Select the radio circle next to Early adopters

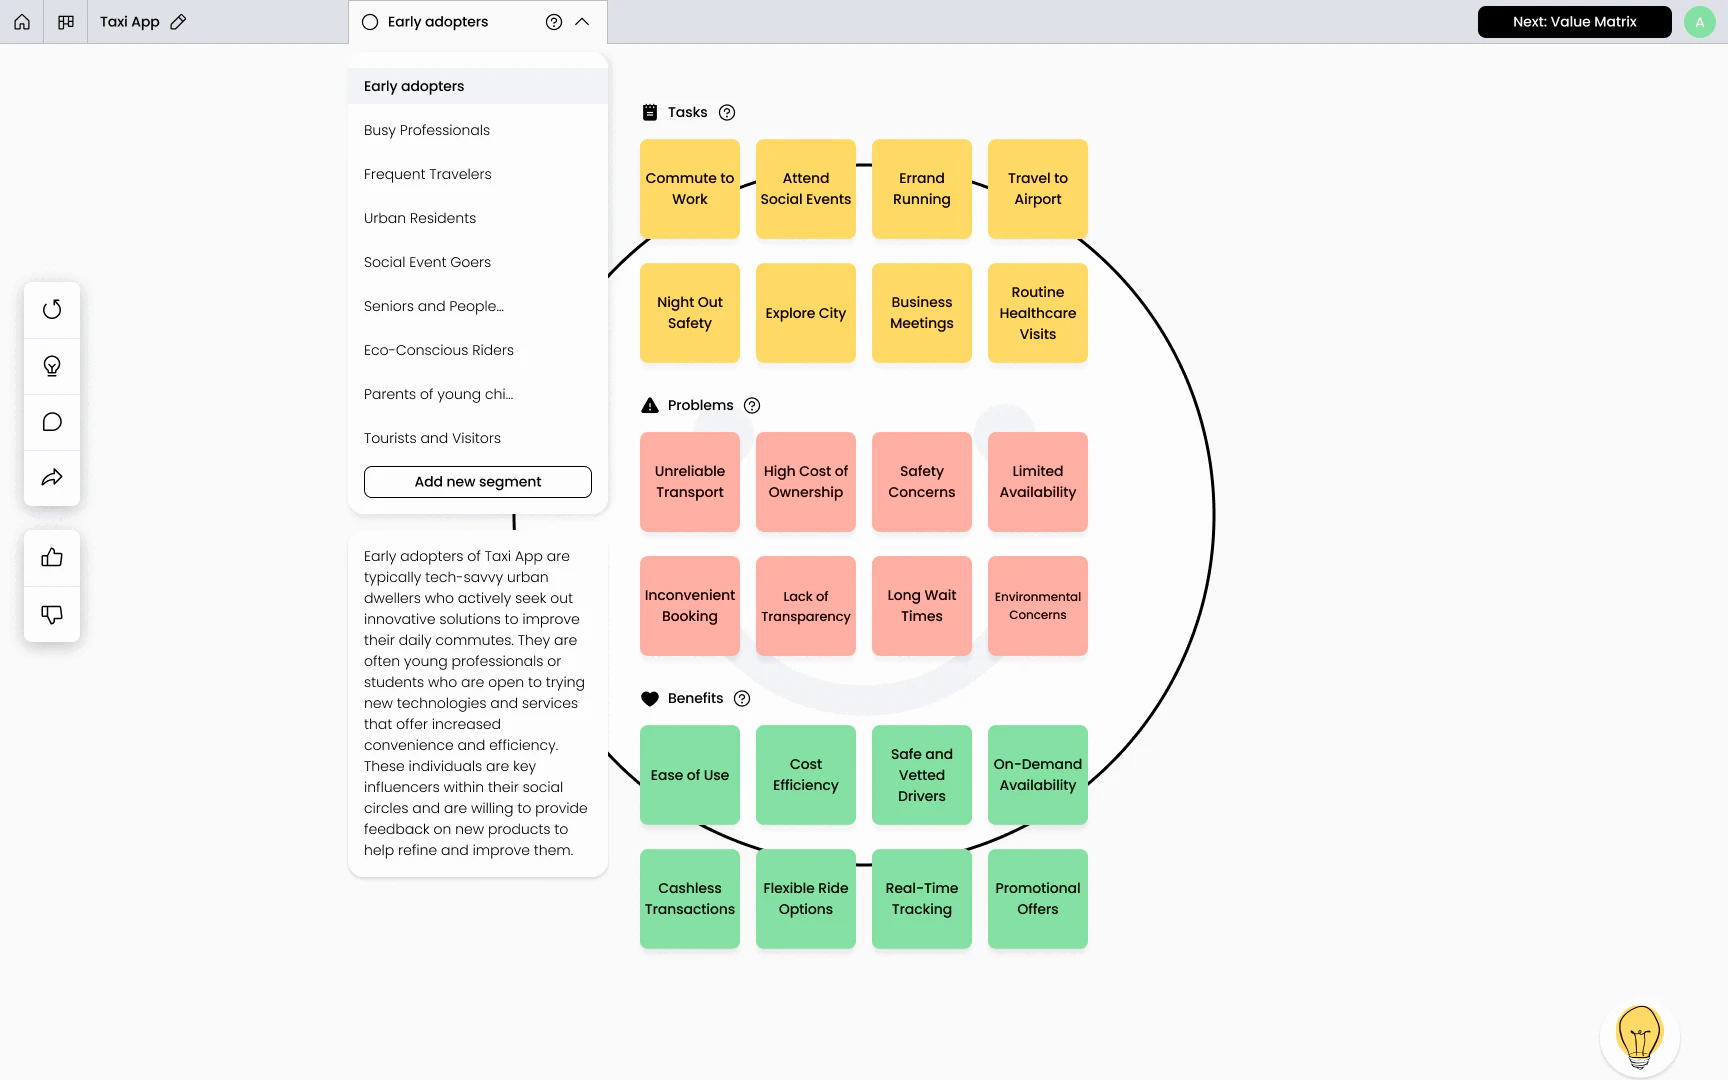[x=370, y=21]
